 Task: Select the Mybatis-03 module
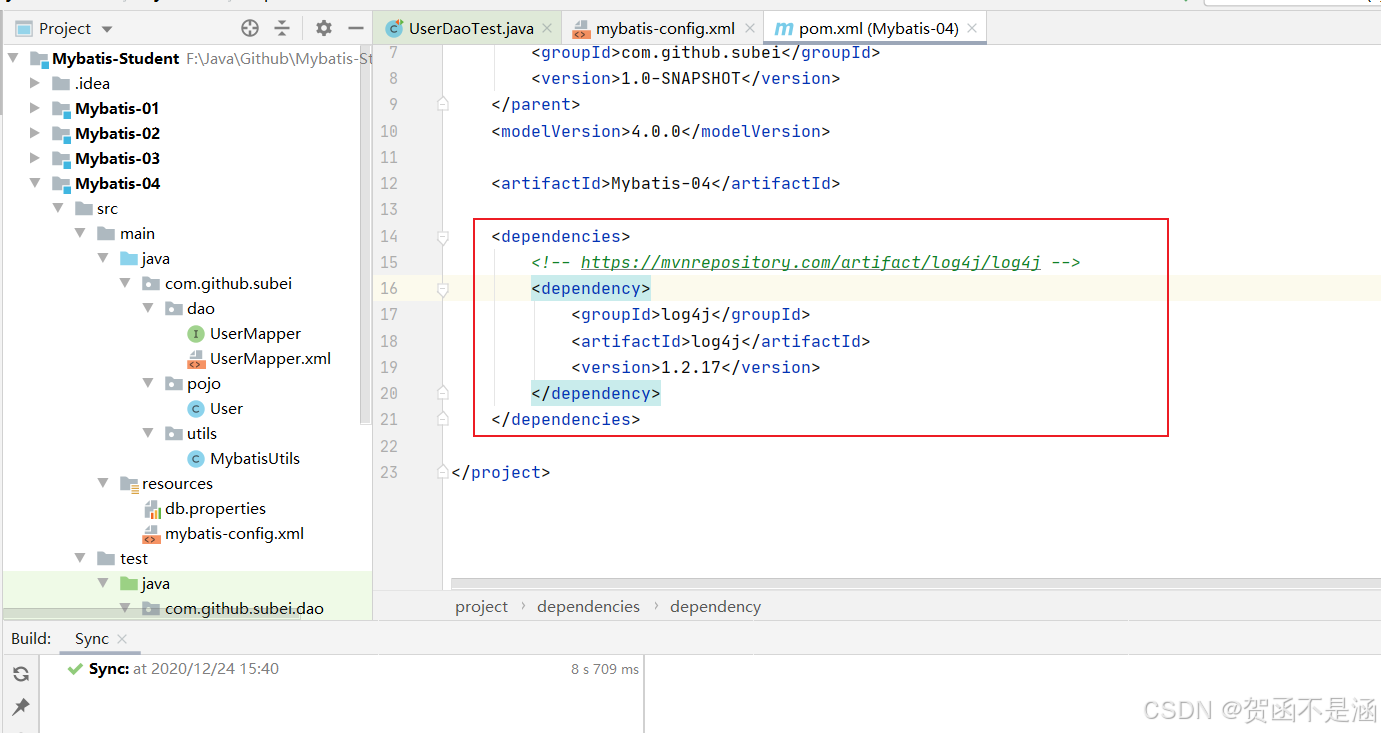117,158
